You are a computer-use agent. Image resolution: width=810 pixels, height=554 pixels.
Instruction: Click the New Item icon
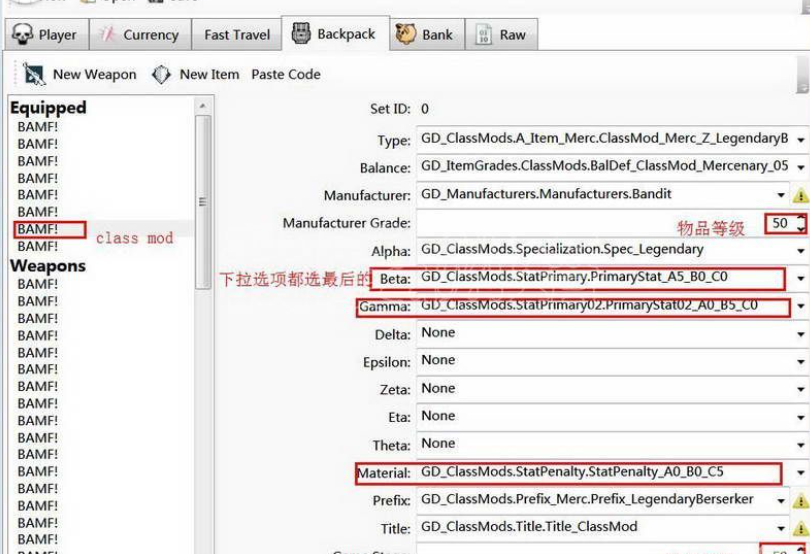point(161,75)
